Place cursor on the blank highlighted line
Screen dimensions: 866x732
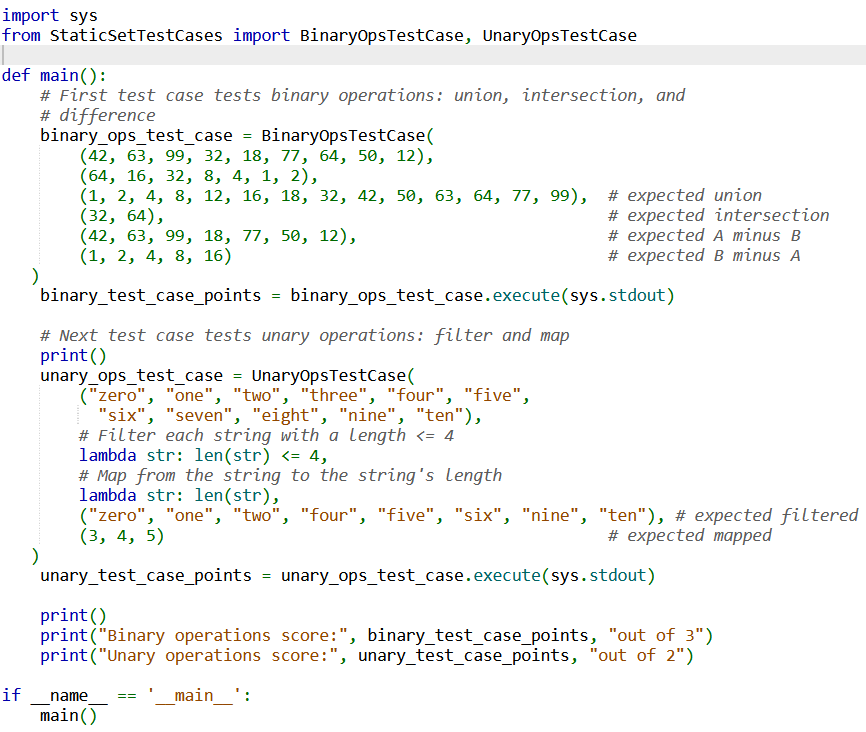pos(433,55)
